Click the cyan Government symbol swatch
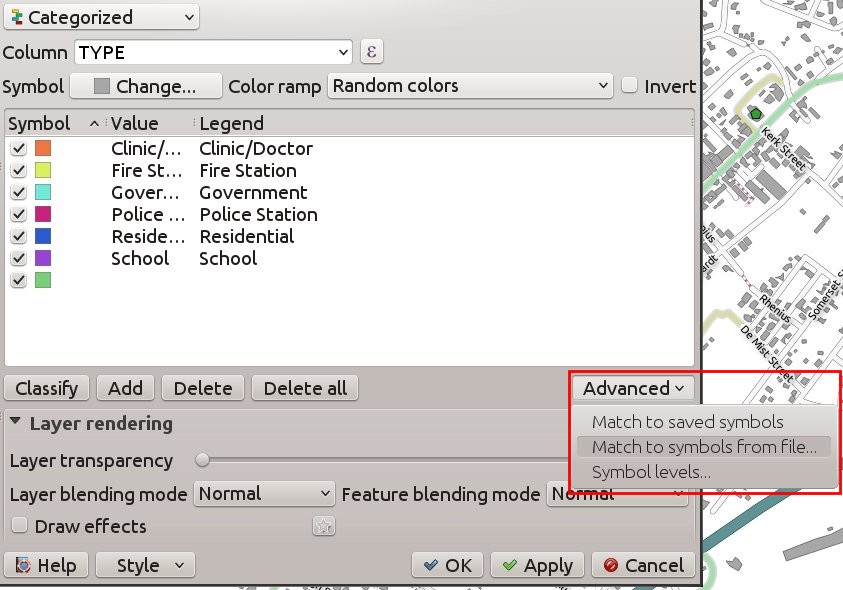The height and width of the screenshot is (590, 843). point(43,192)
